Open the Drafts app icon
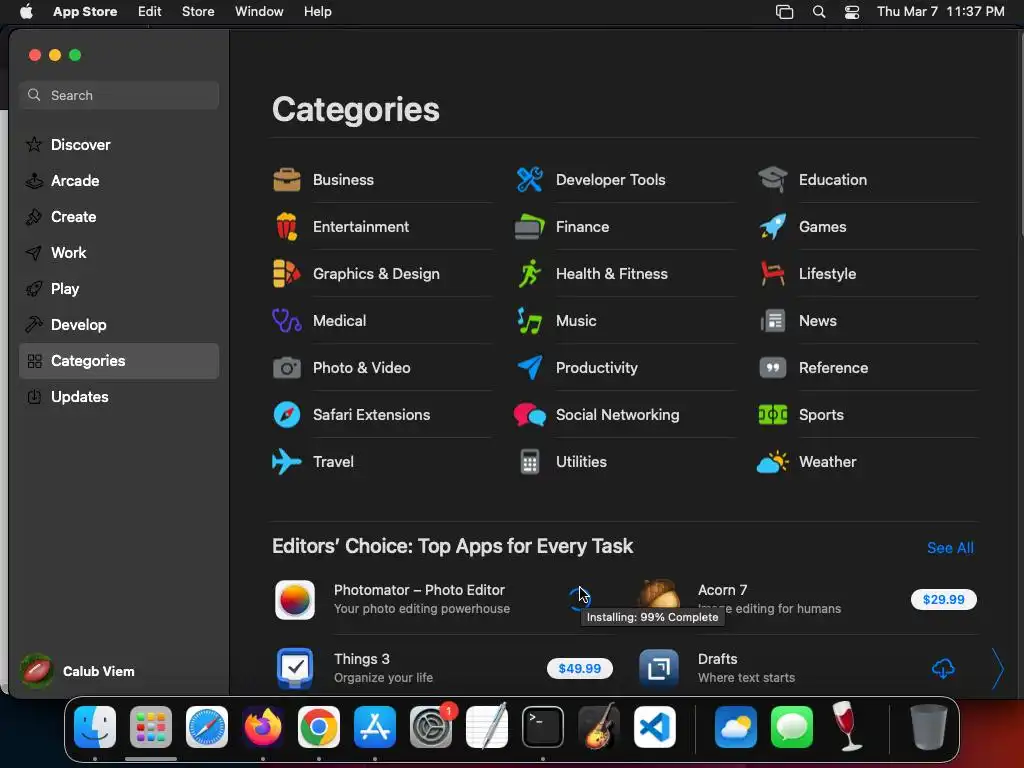This screenshot has width=1024, height=768. [659, 668]
